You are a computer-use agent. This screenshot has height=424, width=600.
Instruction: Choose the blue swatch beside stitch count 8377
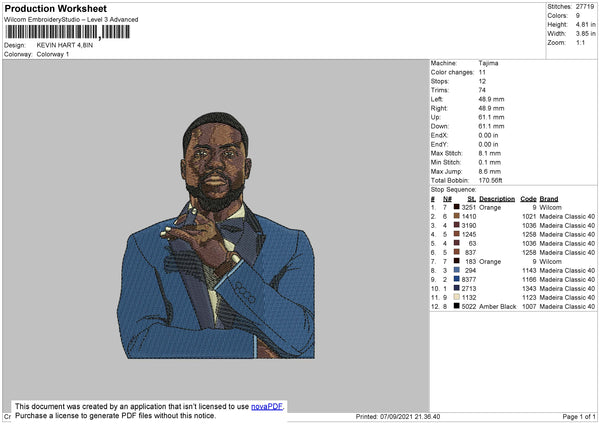[457, 279]
